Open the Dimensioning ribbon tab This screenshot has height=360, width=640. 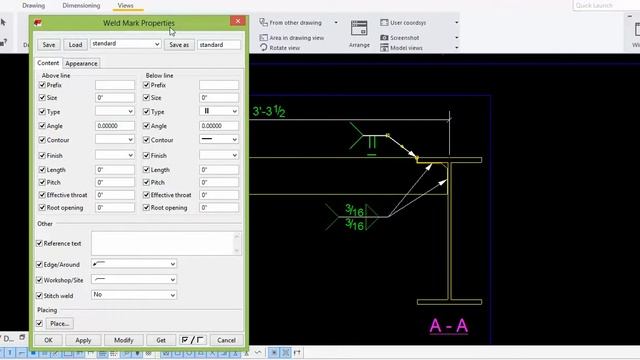(x=81, y=5)
